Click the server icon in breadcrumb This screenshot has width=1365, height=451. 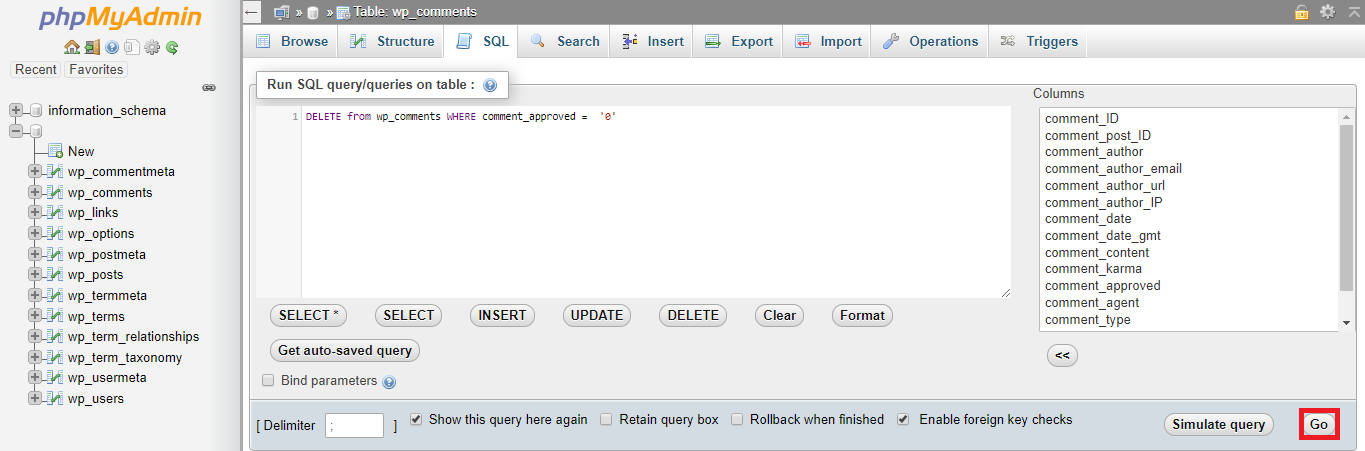(x=281, y=12)
